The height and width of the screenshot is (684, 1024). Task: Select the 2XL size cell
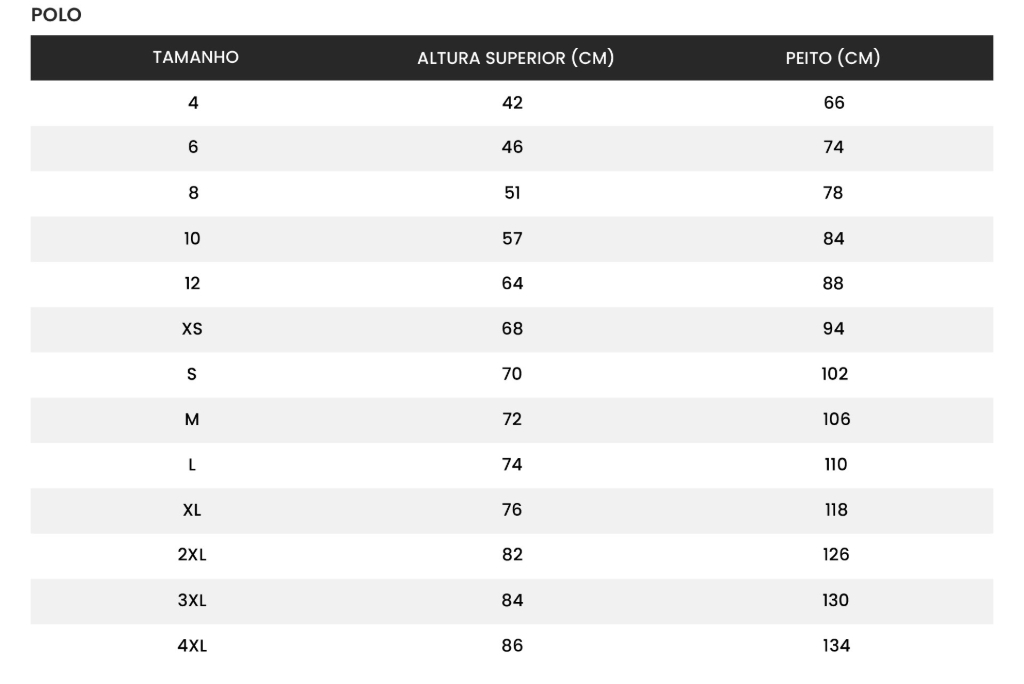click(192, 555)
